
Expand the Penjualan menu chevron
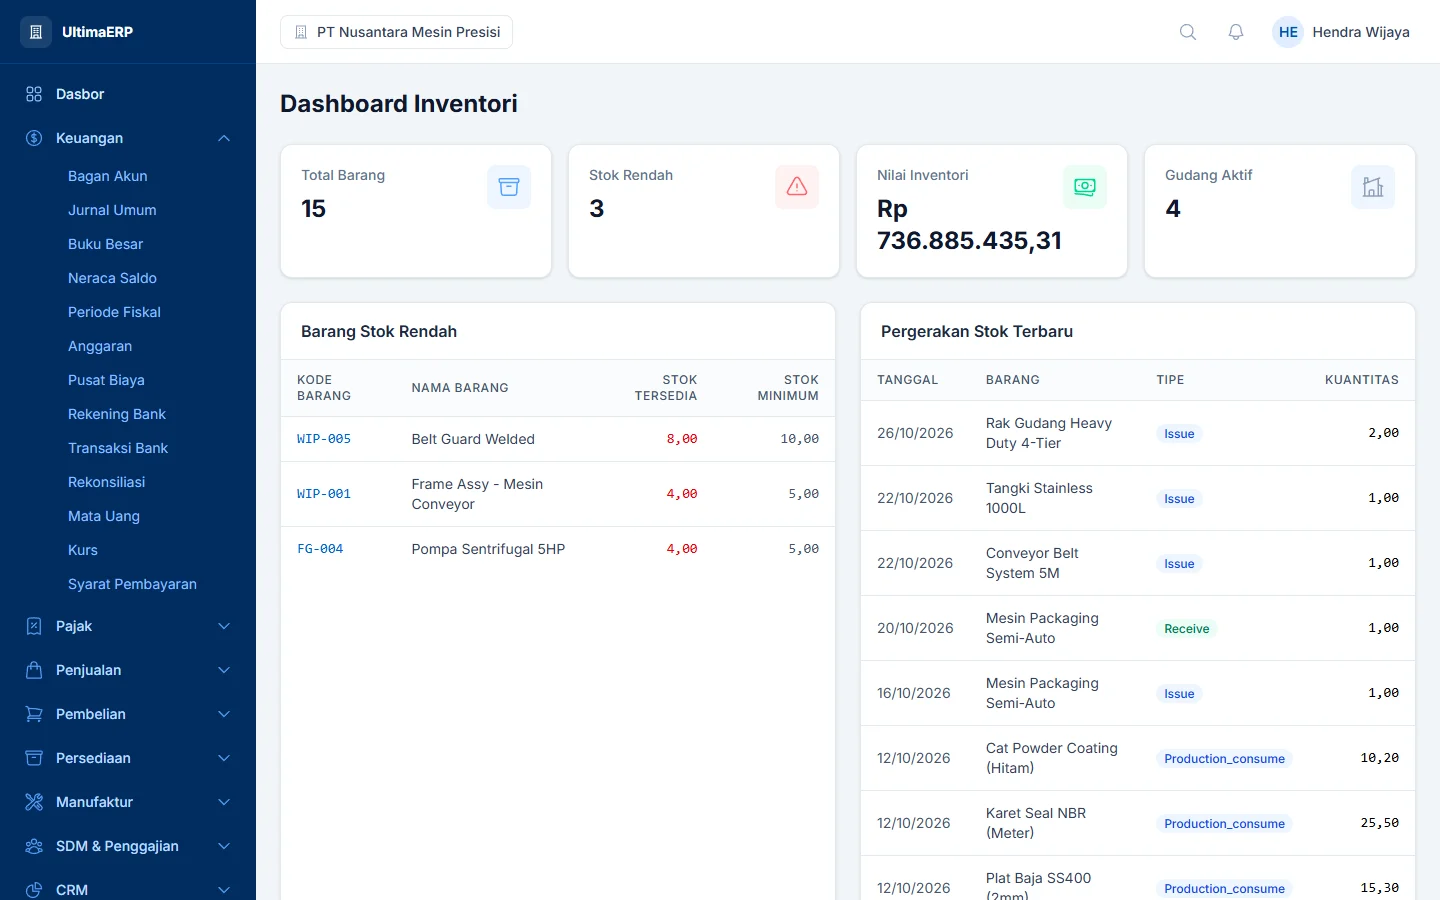[224, 670]
